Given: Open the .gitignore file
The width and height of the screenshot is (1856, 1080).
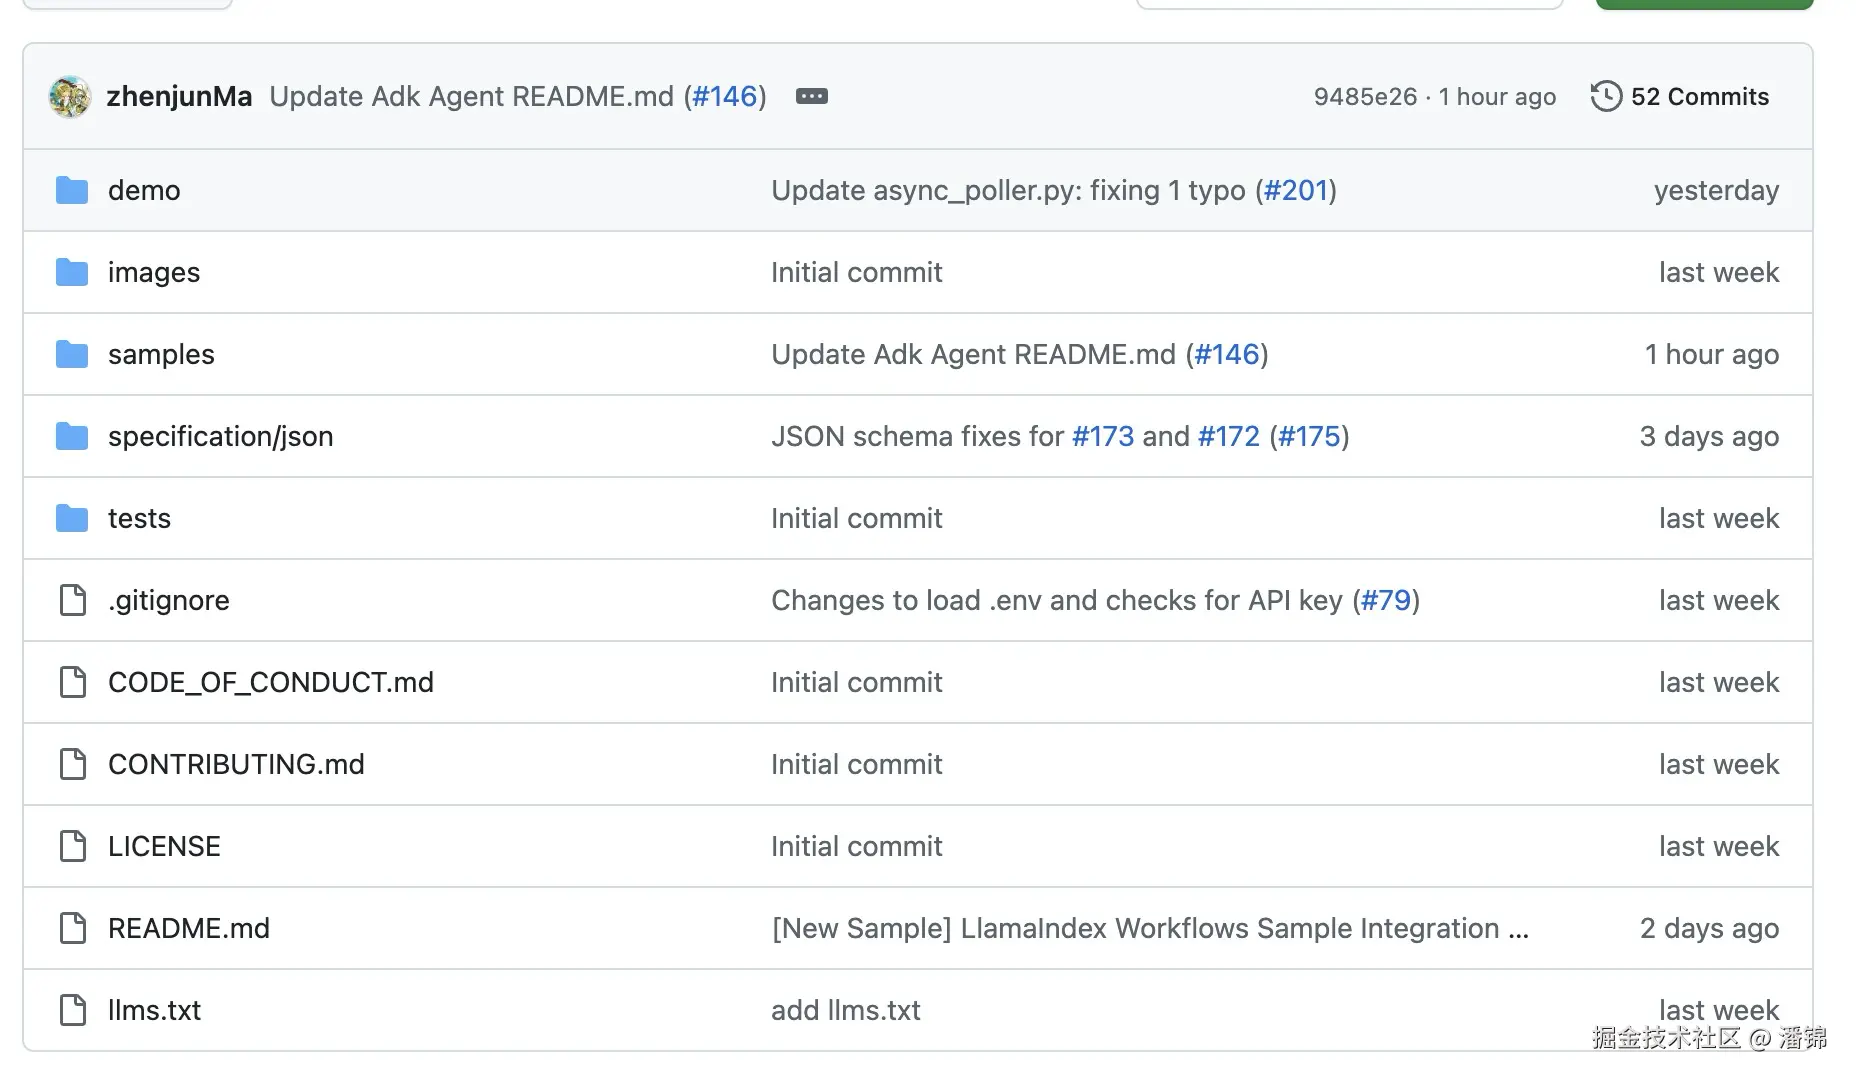Looking at the screenshot, I should (169, 600).
